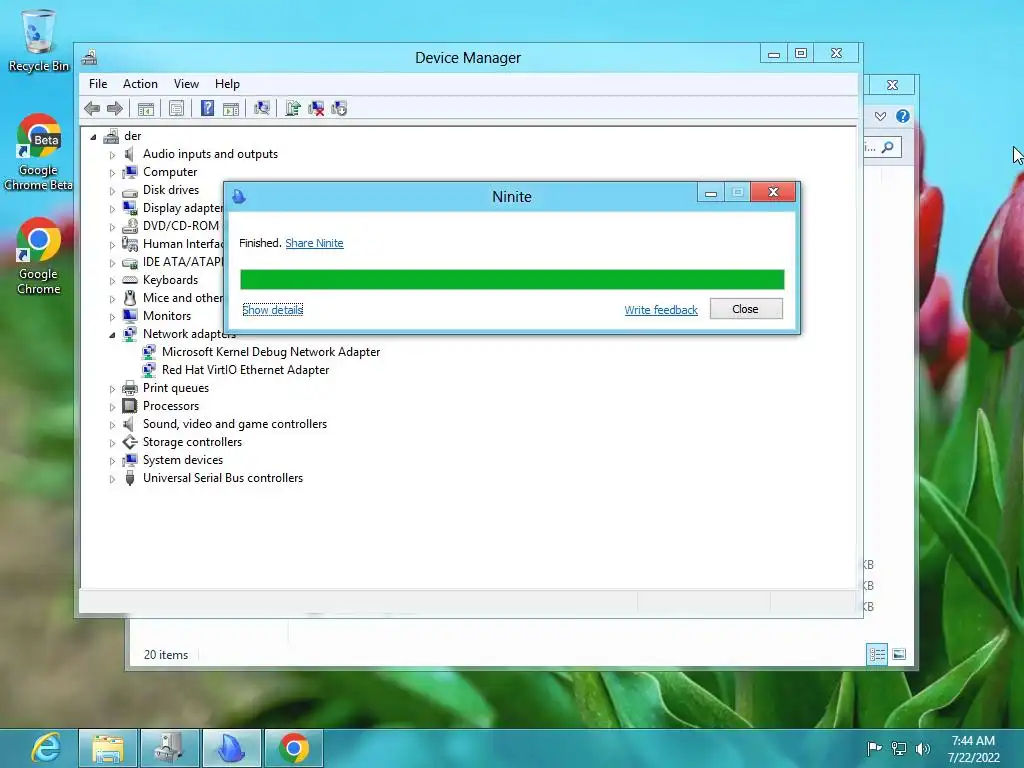Viewport: 1024px width, 768px height.
Task: Click the Ninite taskbar button
Action: tap(231, 748)
